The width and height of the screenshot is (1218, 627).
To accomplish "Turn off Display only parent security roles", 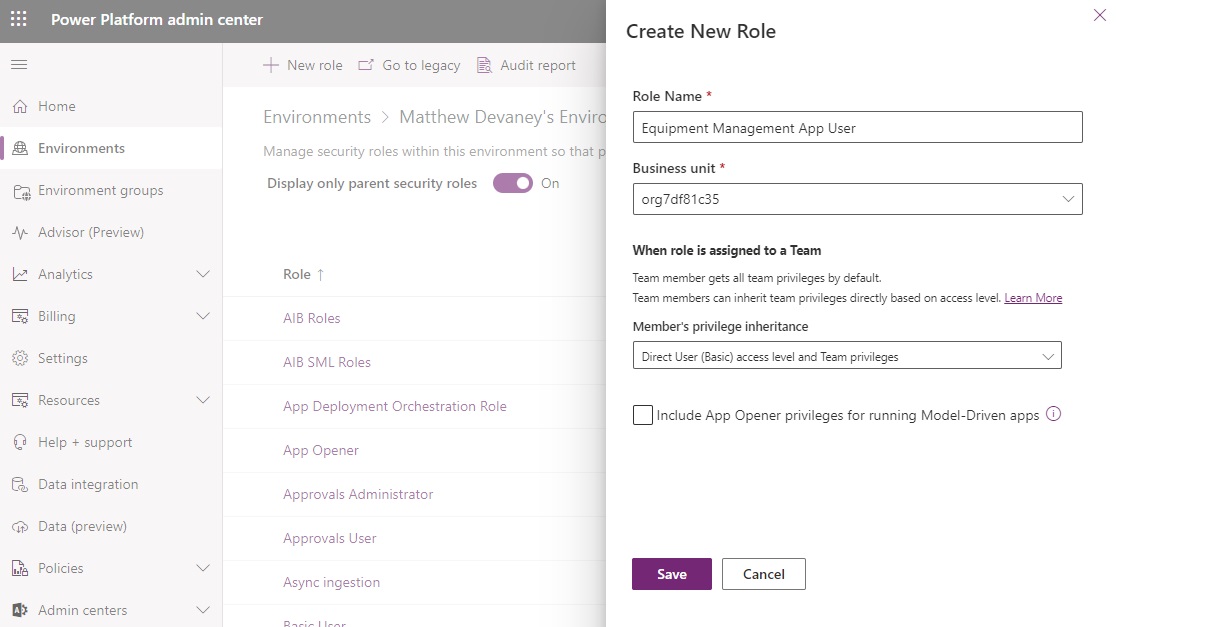I will point(513,183).
